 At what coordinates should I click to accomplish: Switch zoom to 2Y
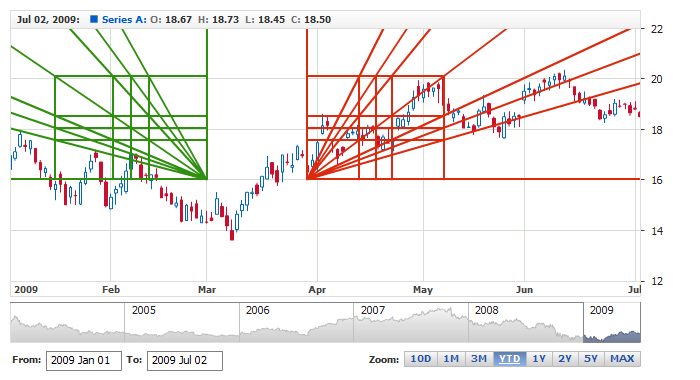[x=565, y=359]
